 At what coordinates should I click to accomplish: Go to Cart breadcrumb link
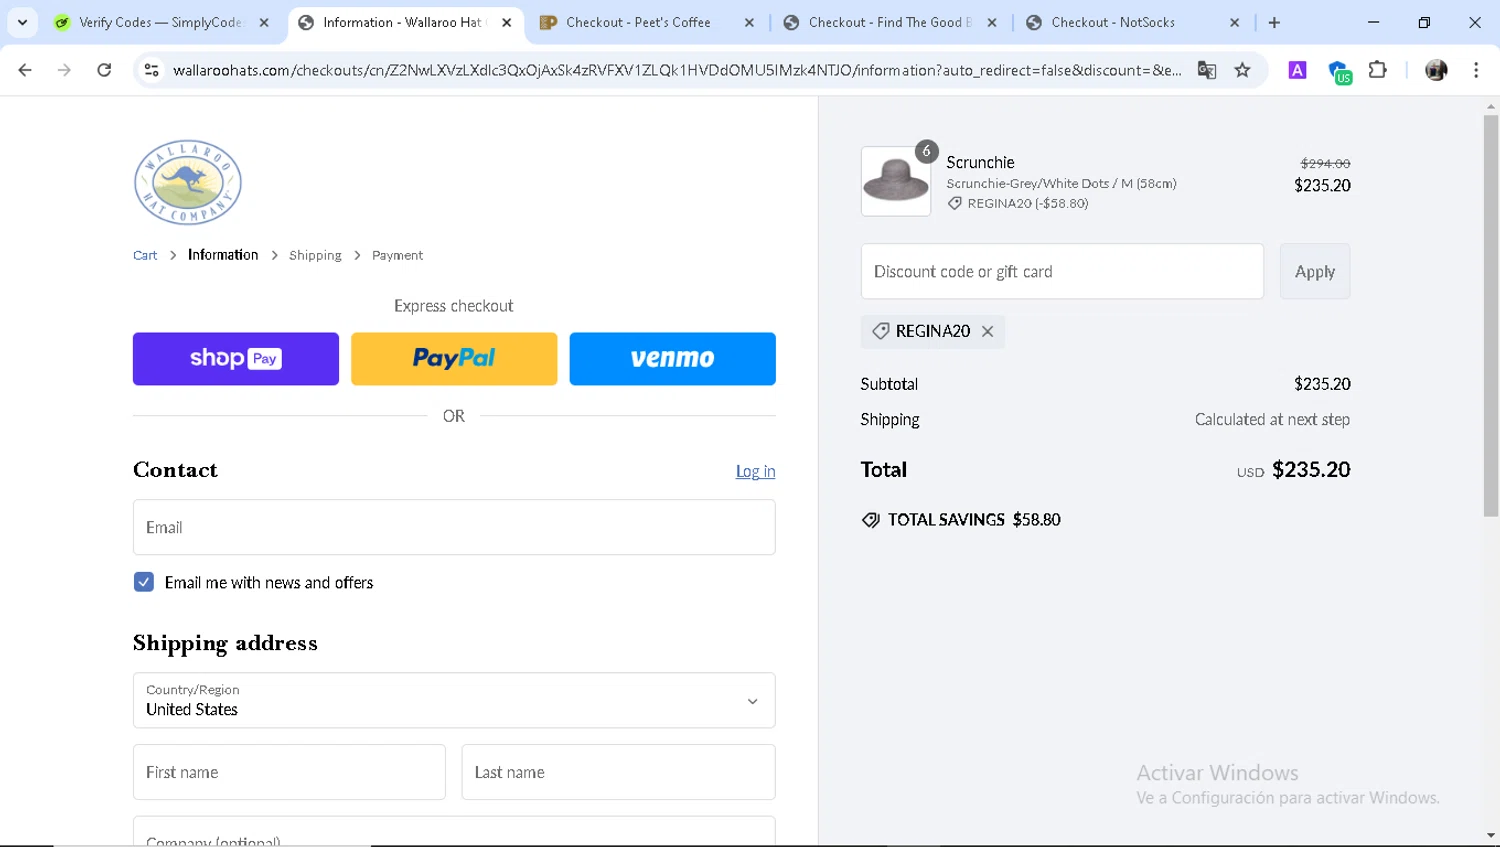click(145, 255)
